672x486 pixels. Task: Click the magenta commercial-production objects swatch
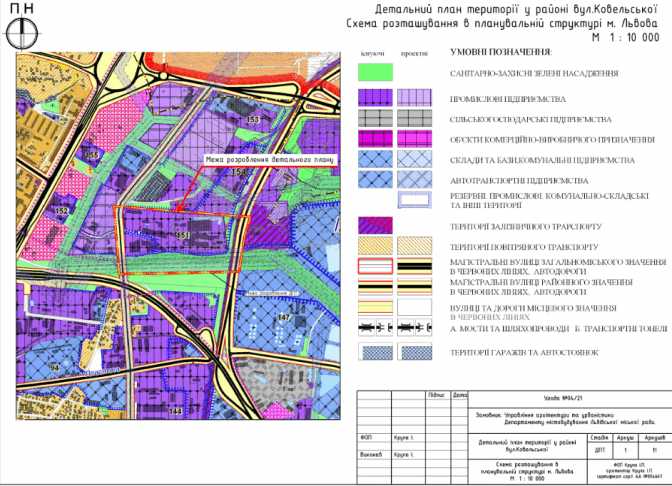point(375,137)
